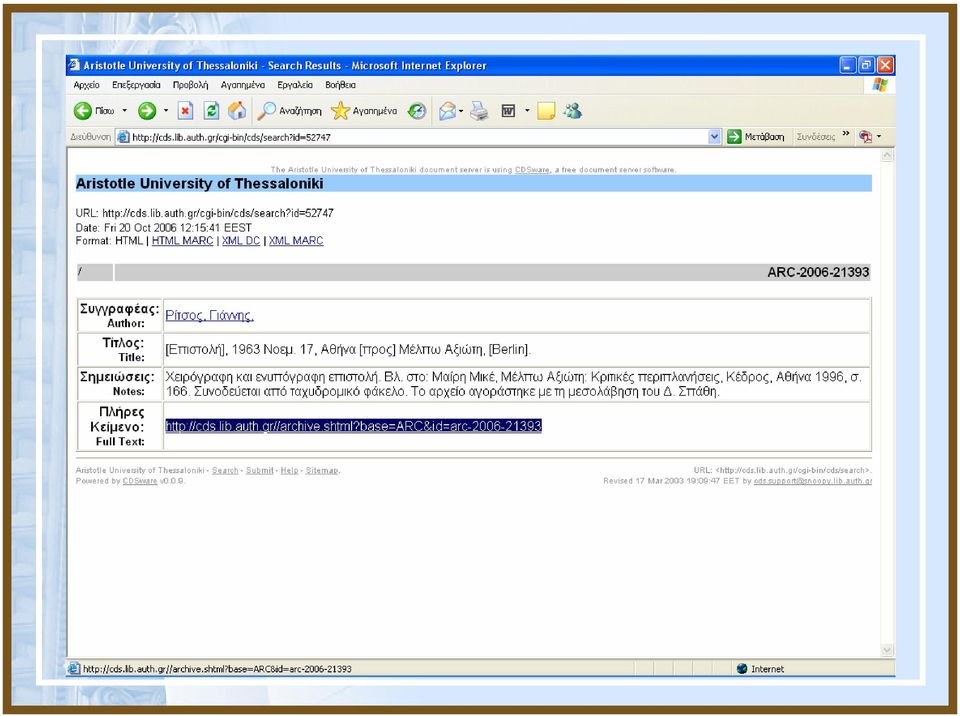Print the page with printer icon

click(480, 111)
